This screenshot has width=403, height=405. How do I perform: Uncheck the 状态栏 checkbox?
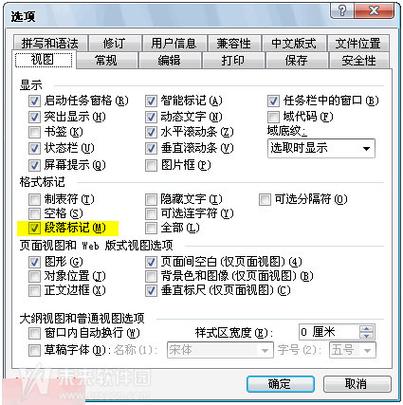pos(34,148)
